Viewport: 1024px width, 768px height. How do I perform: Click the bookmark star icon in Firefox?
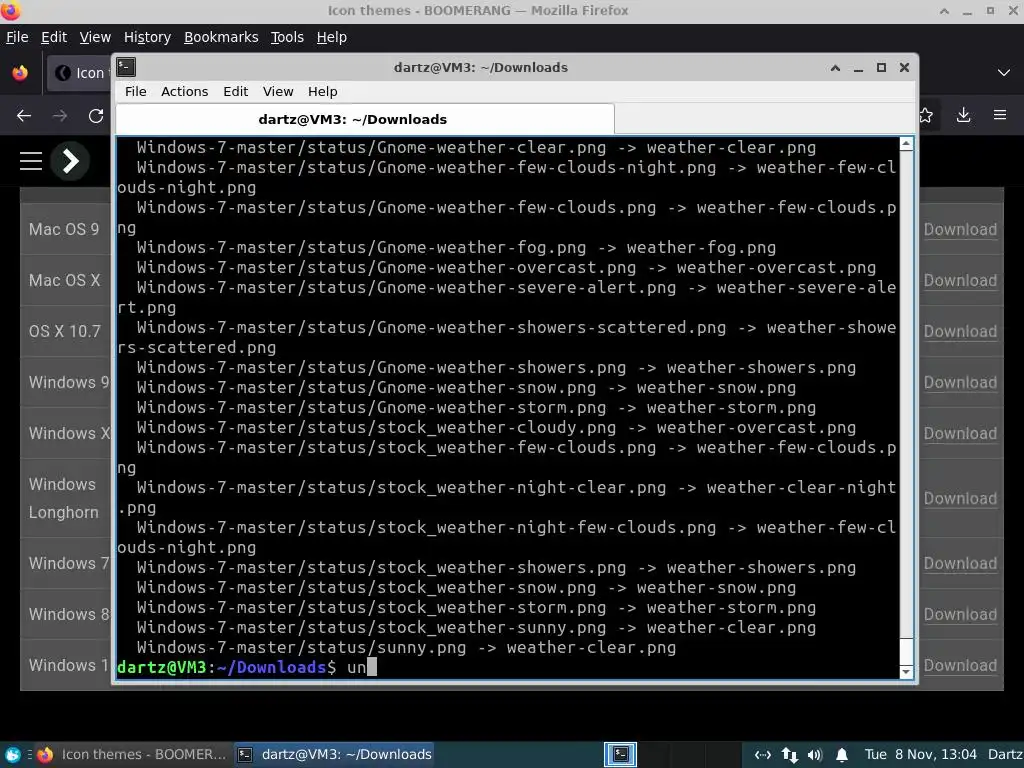(926, 116)
